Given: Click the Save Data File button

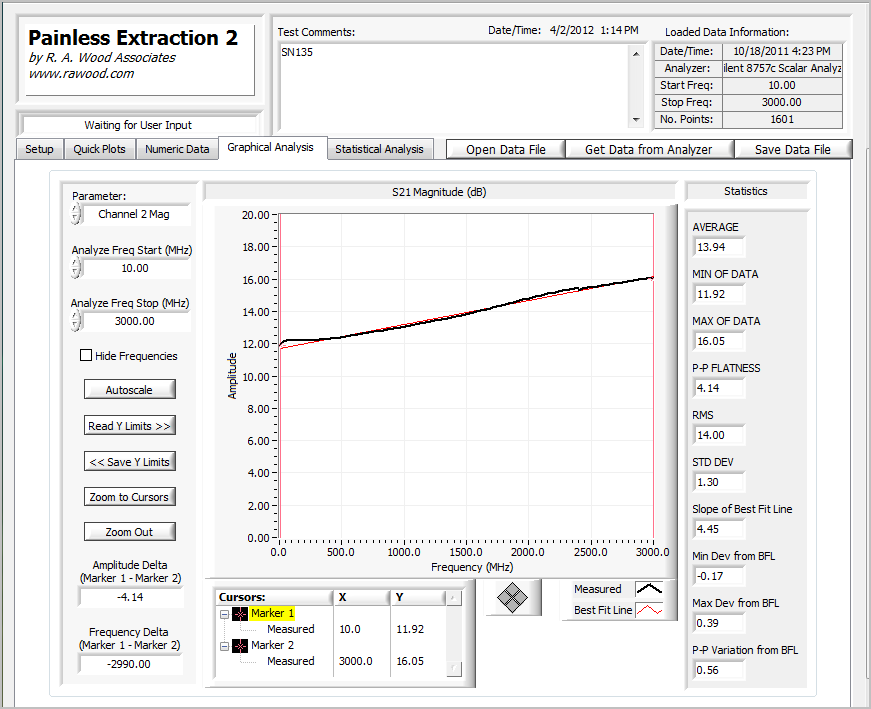Looking at the screenshot, I should tap(793, 149).
